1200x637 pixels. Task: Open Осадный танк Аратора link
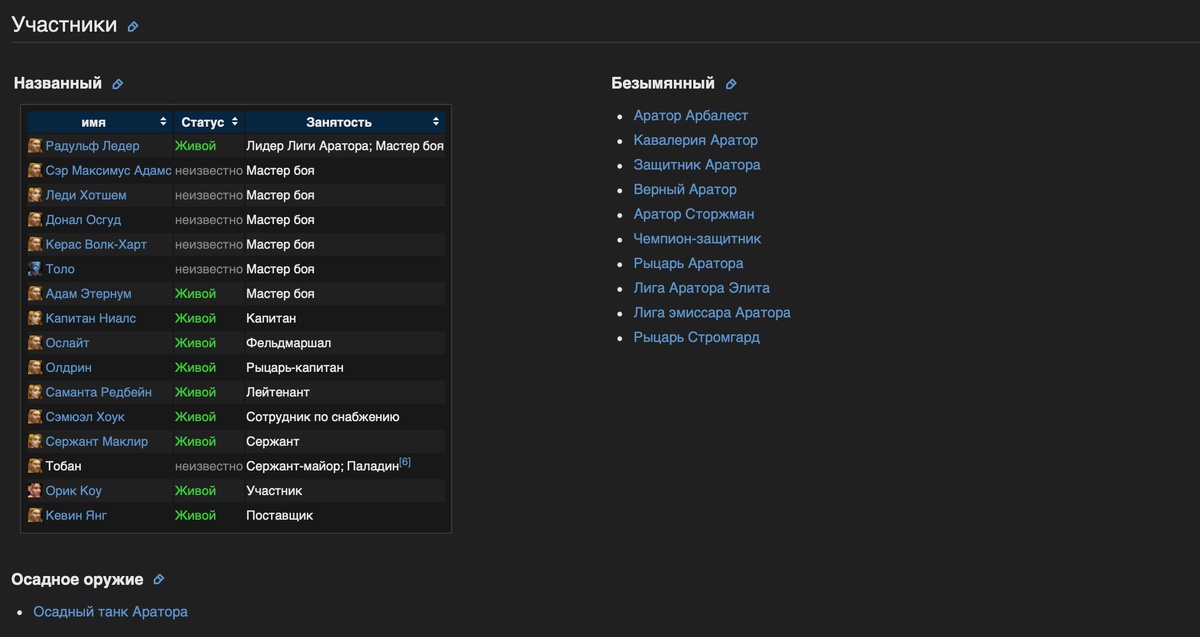[x=110, y=612]
